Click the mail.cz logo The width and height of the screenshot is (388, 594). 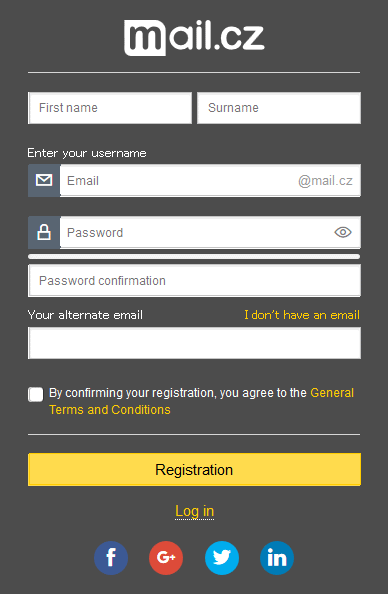[194, 38]
